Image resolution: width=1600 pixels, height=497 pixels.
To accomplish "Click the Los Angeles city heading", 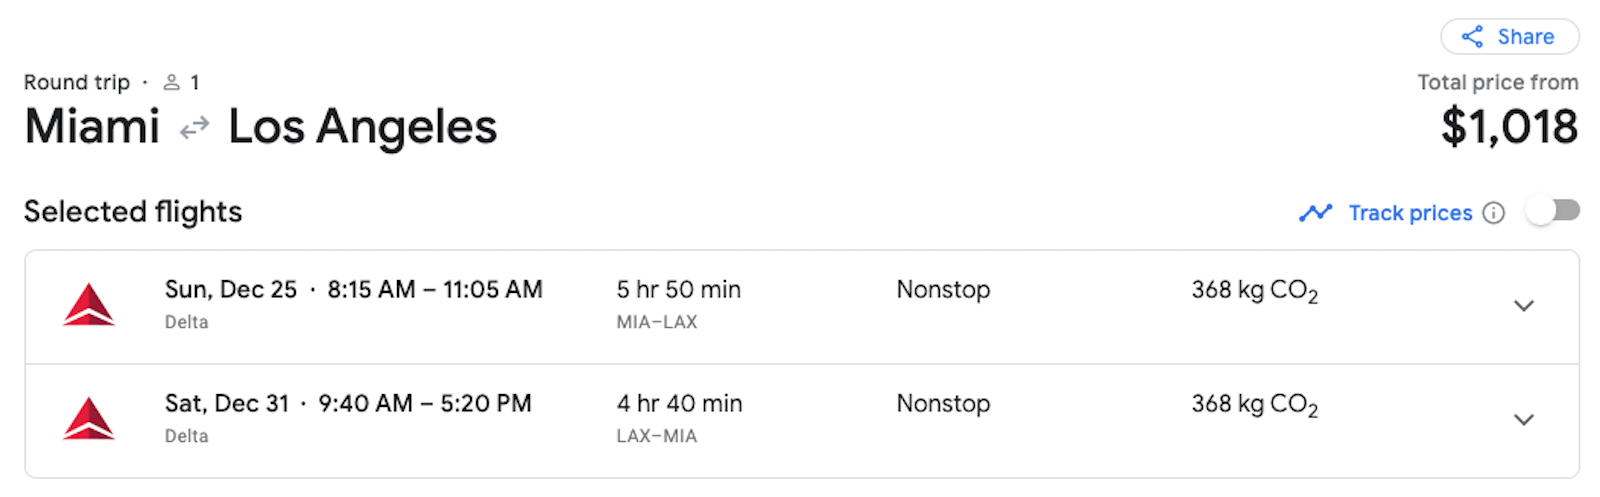I will [x=362, y=128].
